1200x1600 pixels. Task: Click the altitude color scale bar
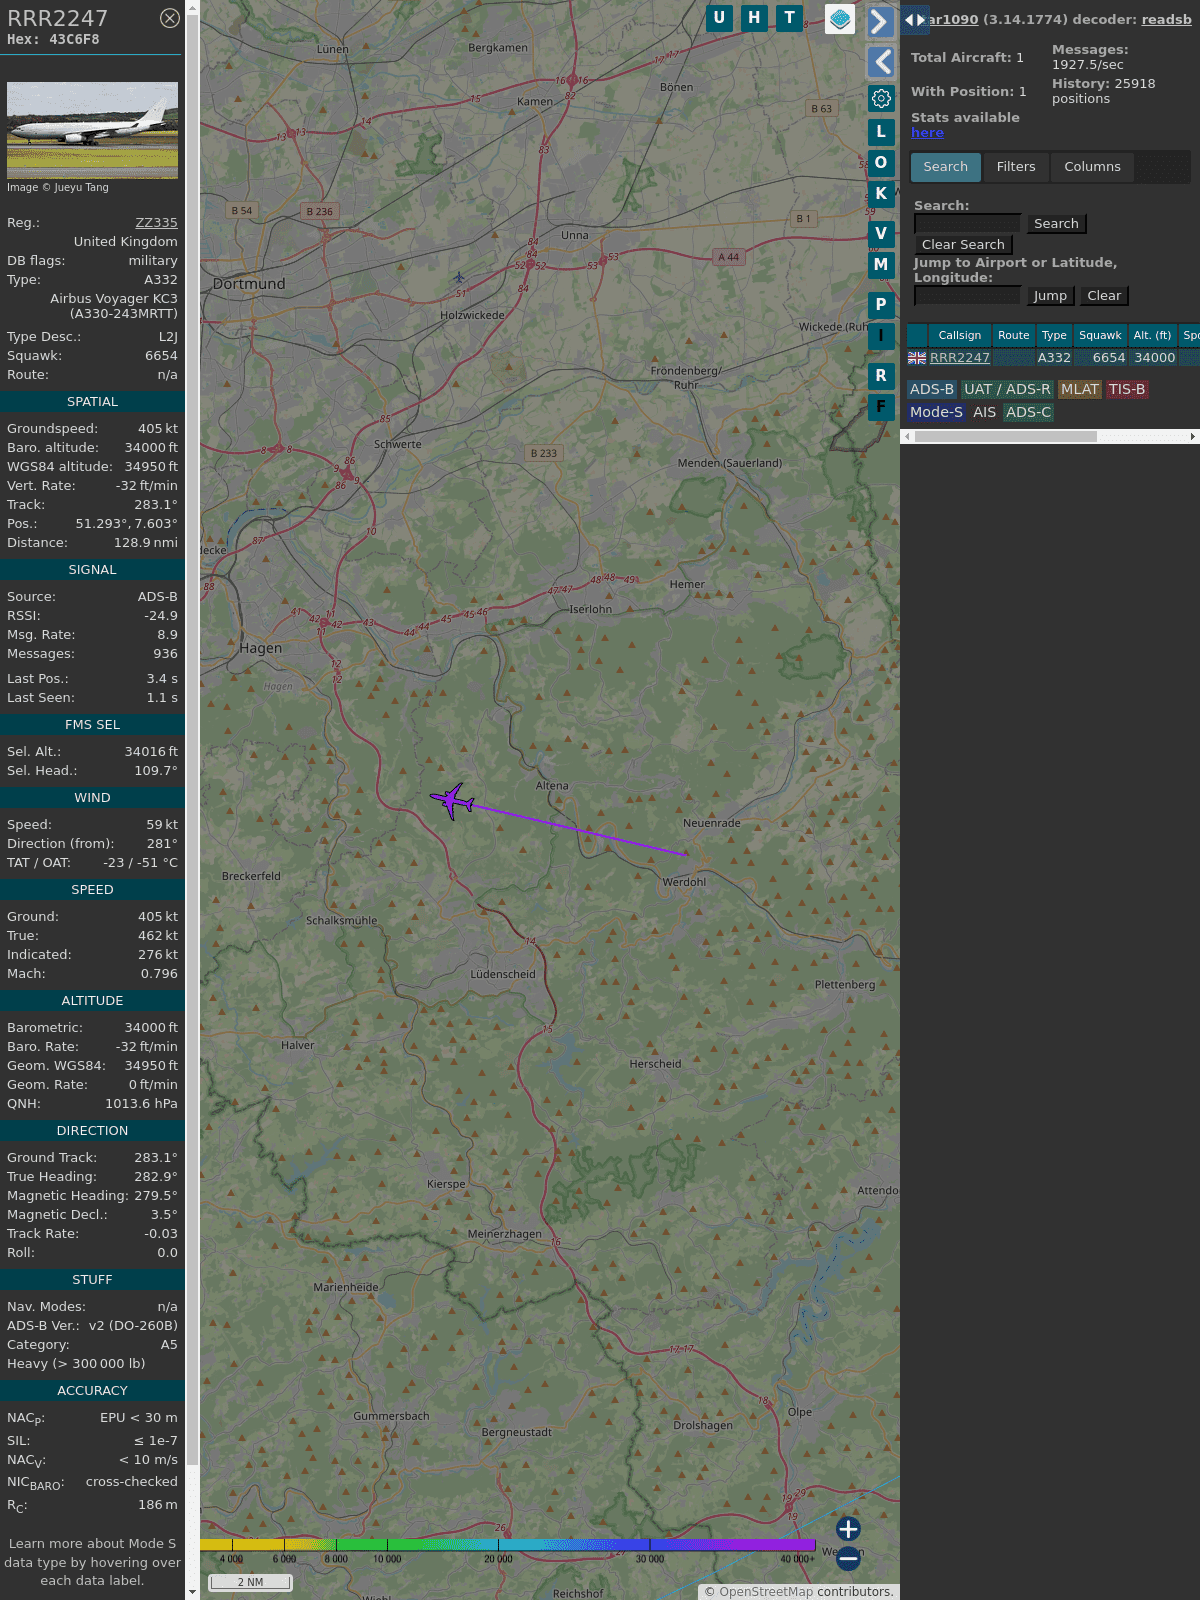click(x=508, y=1545)
